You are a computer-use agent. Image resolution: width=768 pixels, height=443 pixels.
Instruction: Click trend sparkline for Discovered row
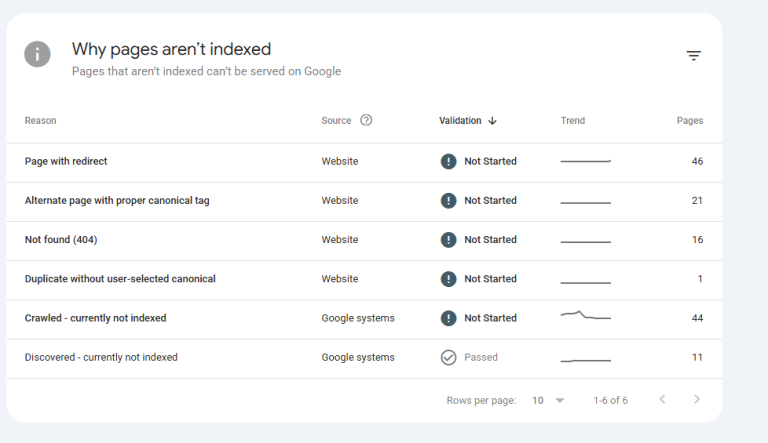point(586,360)
